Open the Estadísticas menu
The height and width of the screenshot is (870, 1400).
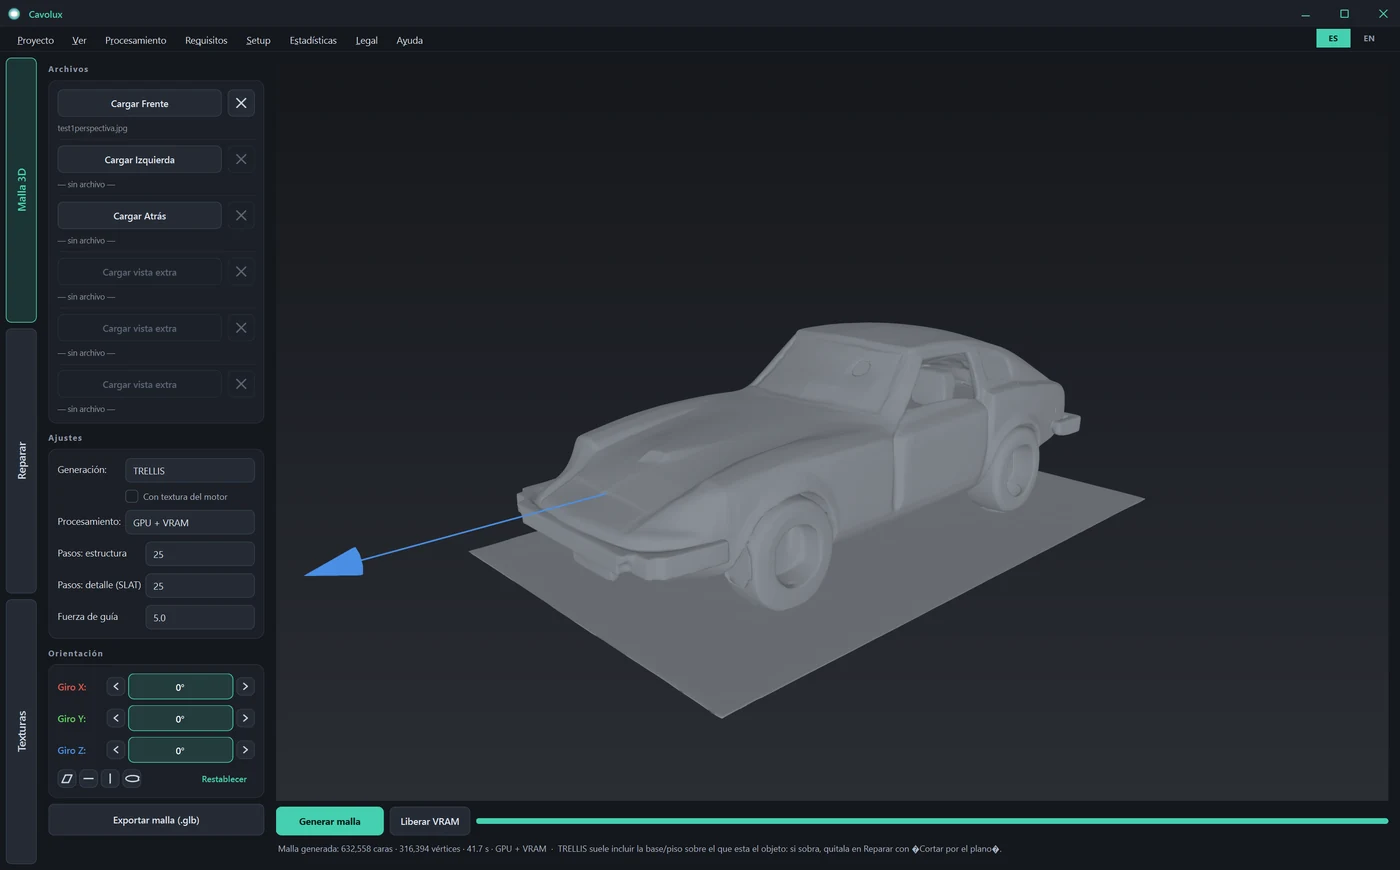tap(313, 40)
